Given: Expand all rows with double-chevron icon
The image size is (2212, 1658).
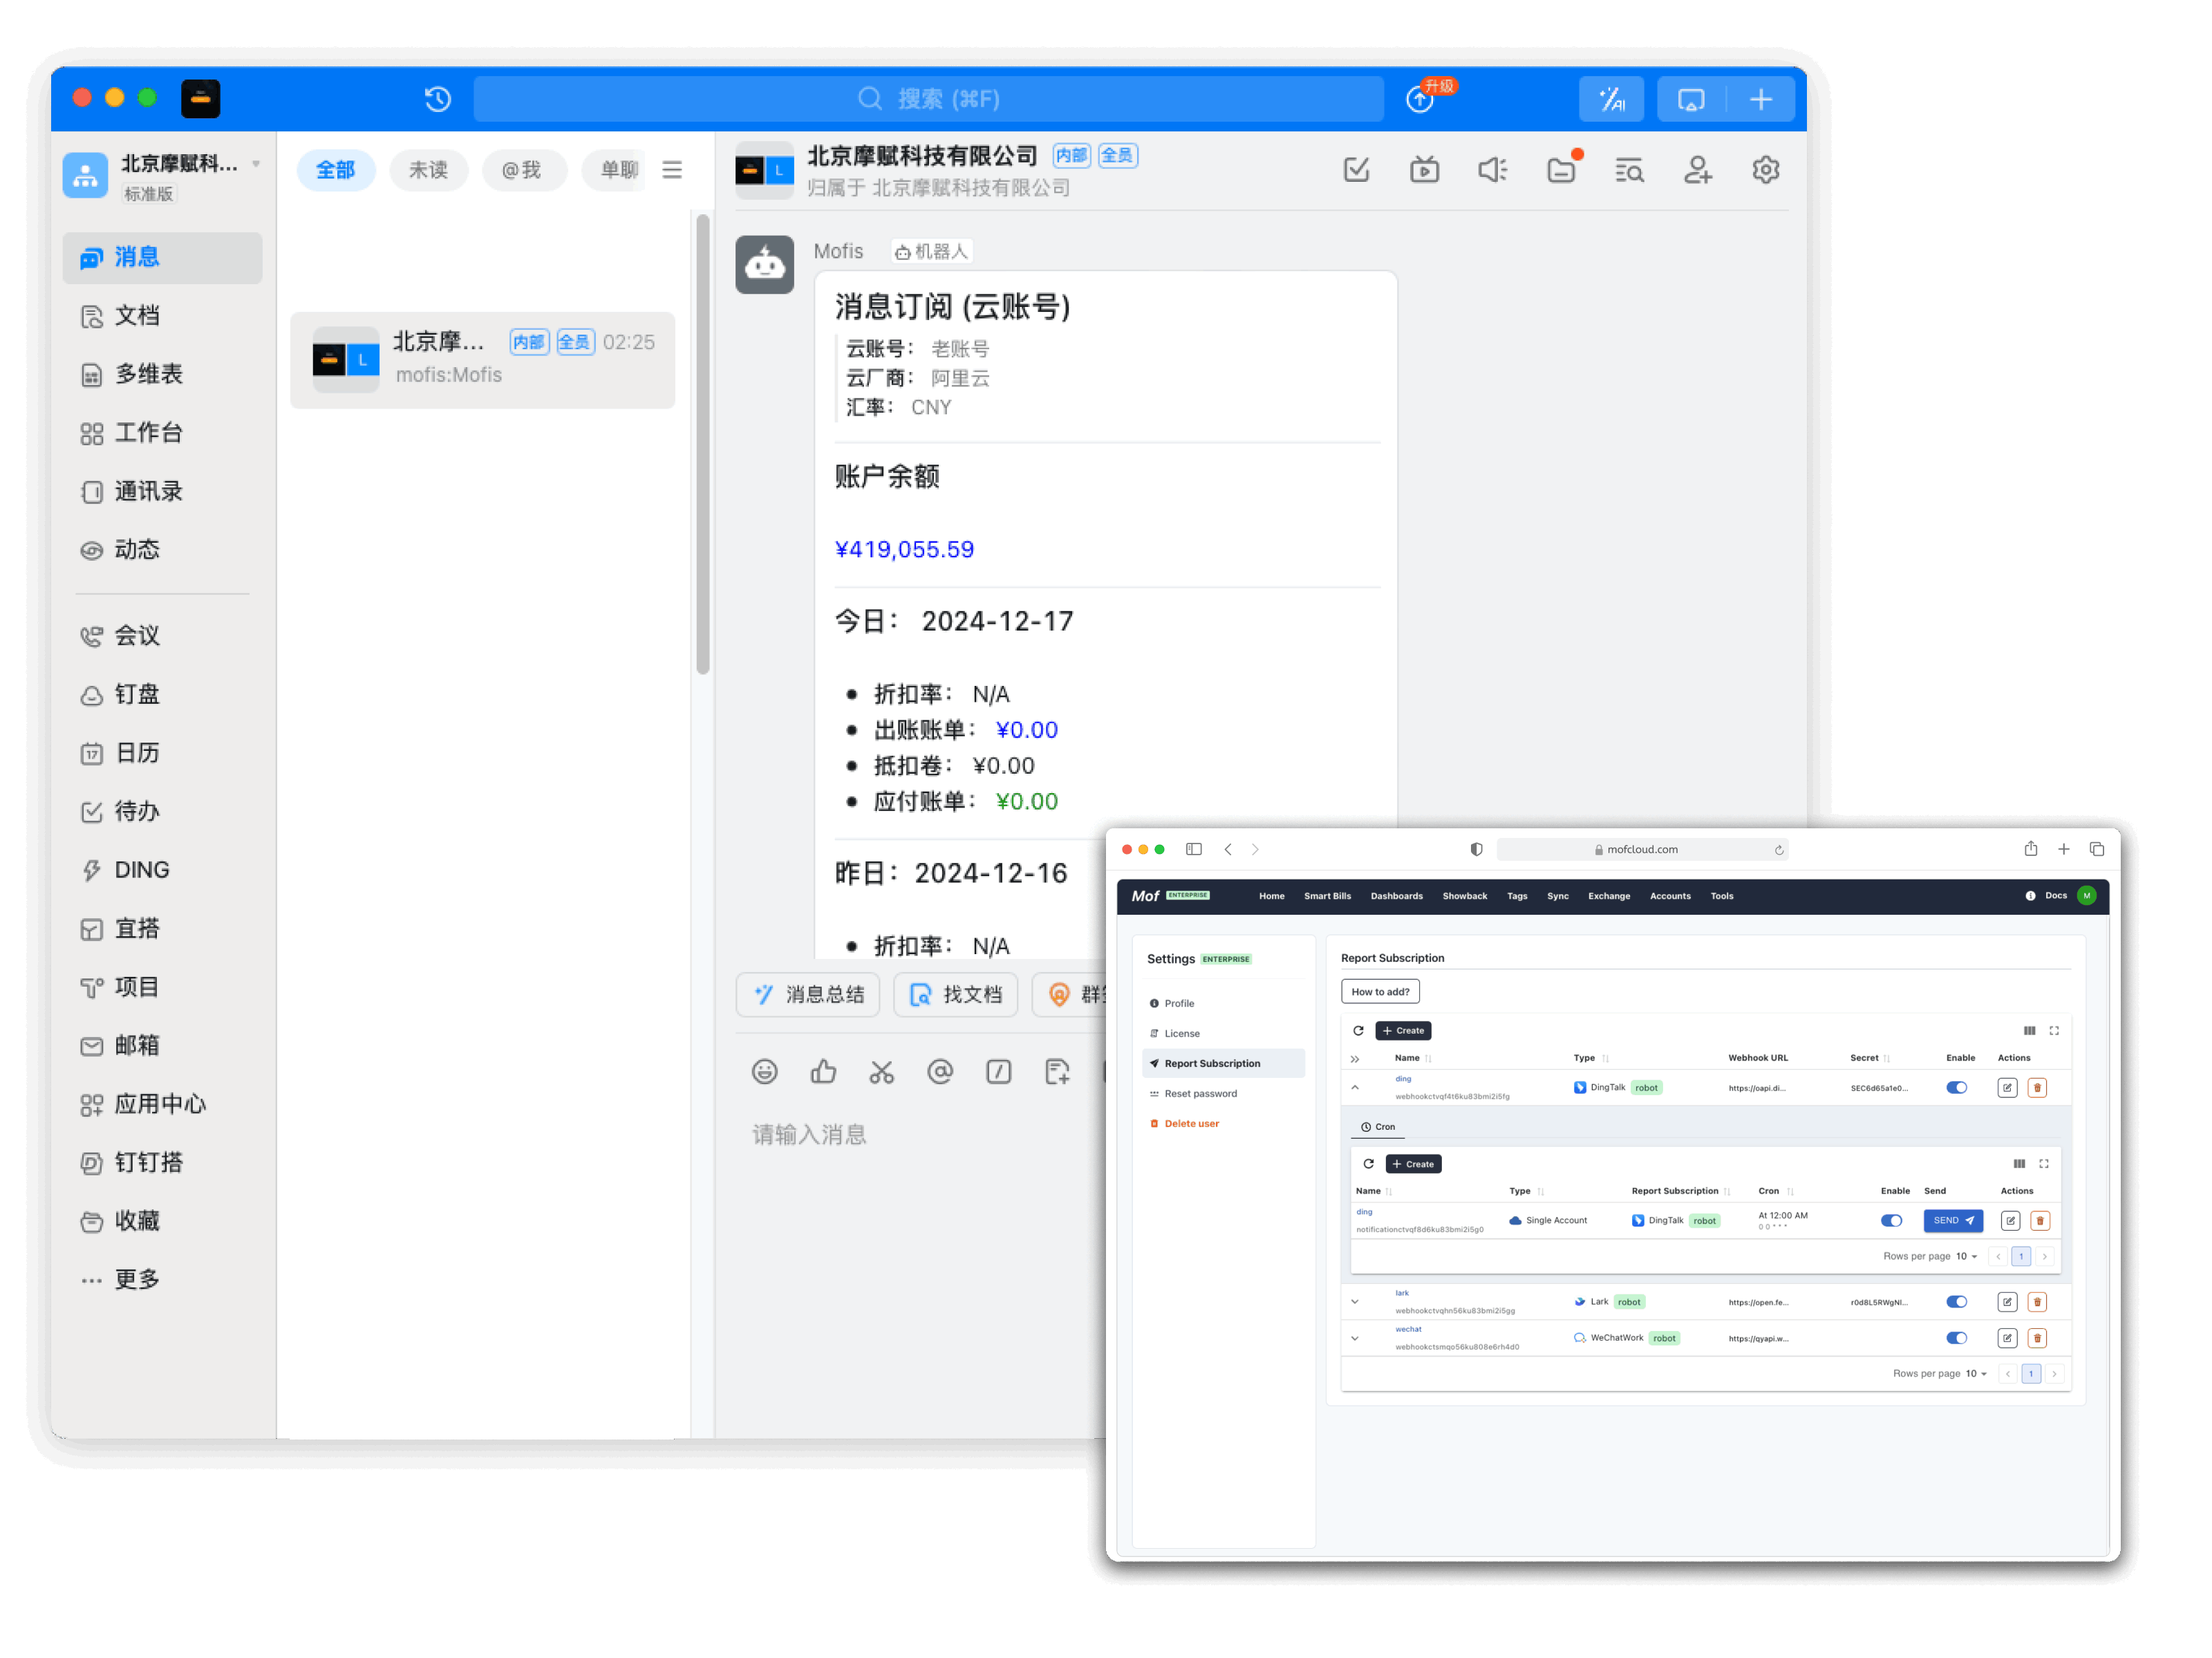Looking at the screenshot, I should [x=1355, y=1058].
